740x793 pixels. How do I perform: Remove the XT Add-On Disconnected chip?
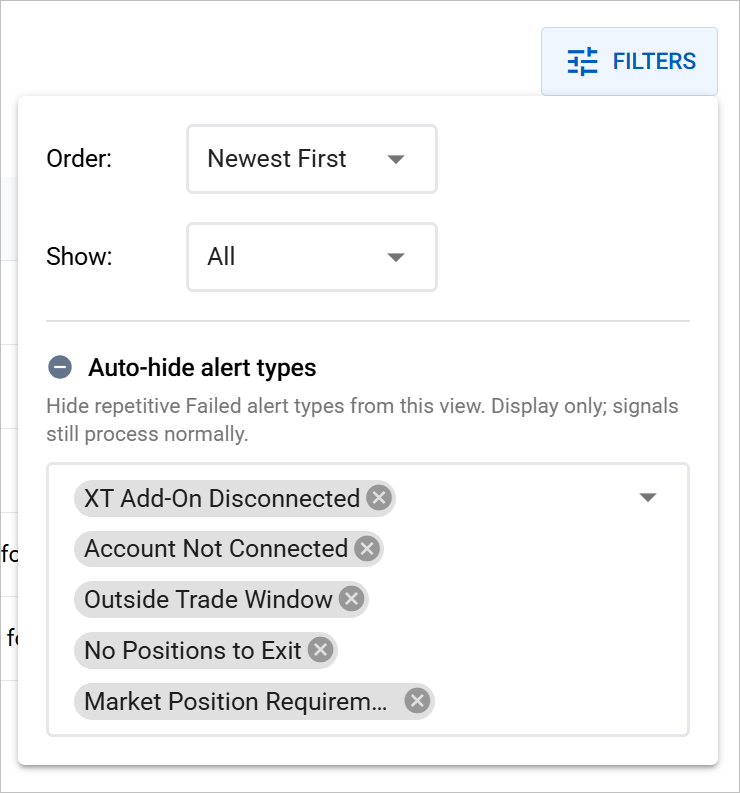[x=379, y=498]
